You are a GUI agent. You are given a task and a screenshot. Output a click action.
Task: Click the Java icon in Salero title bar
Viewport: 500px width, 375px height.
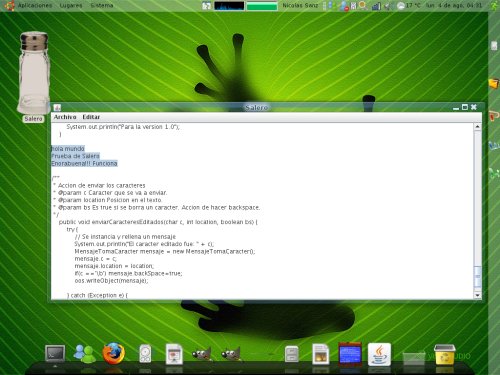click(x=57, y=107)
